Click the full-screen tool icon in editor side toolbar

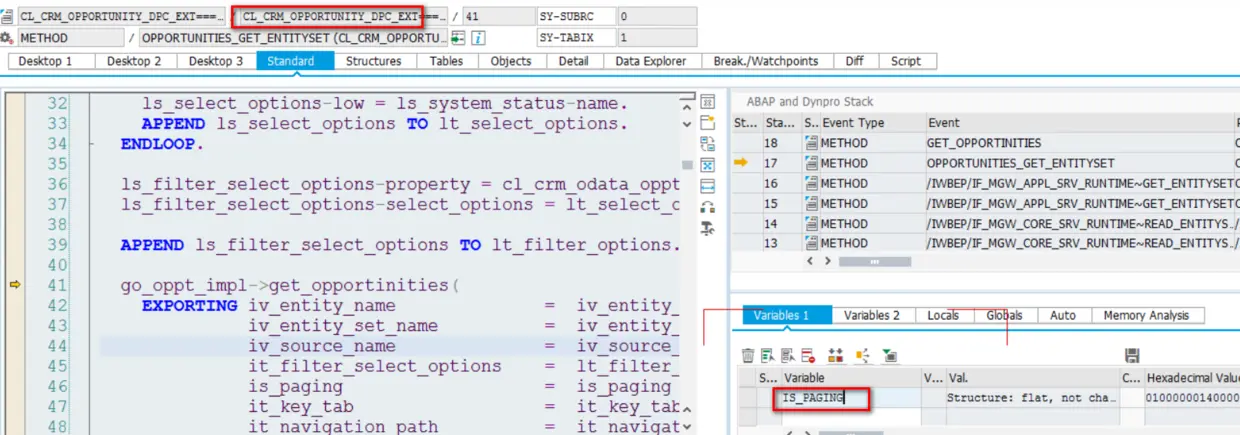pos(708,165)
